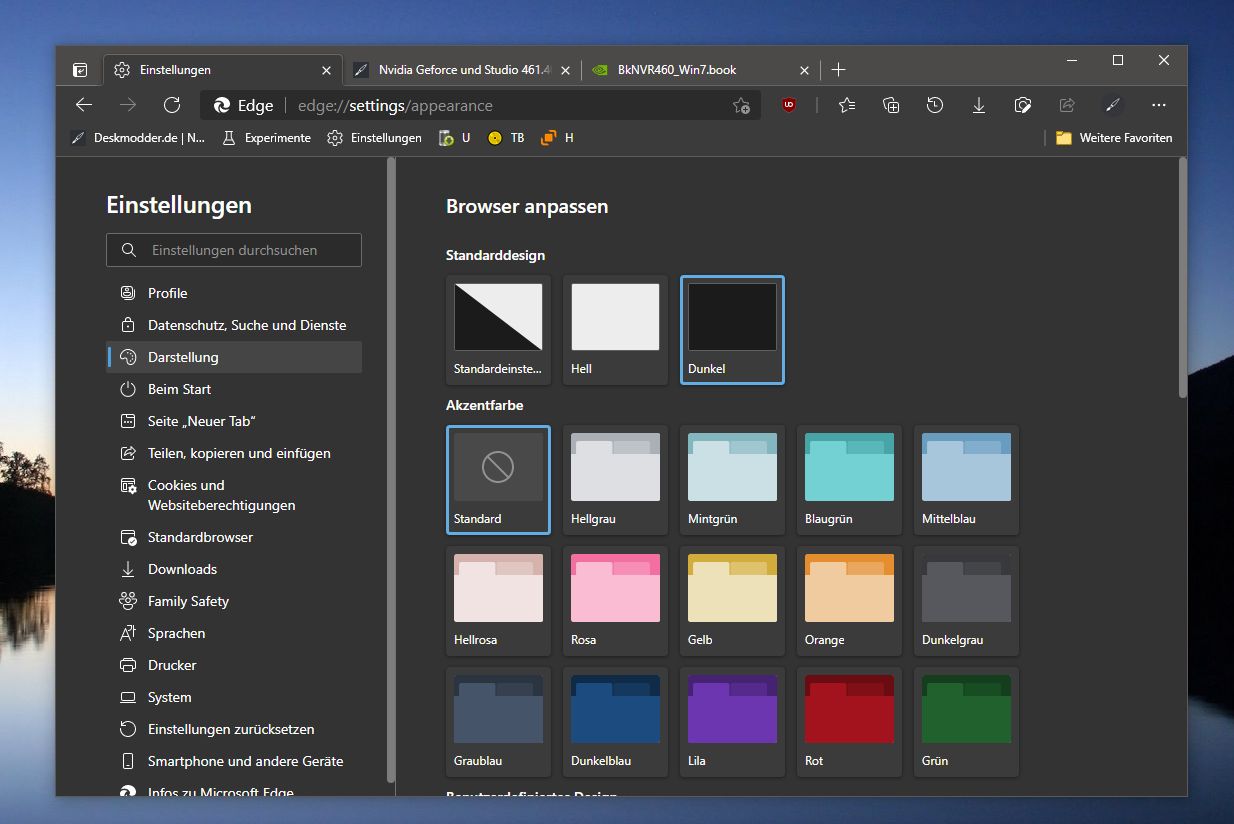Select the Hellgrau accent color
The height and width of the screenshot is (824, 1234).
pyautogui.click(x=615, y=480)
